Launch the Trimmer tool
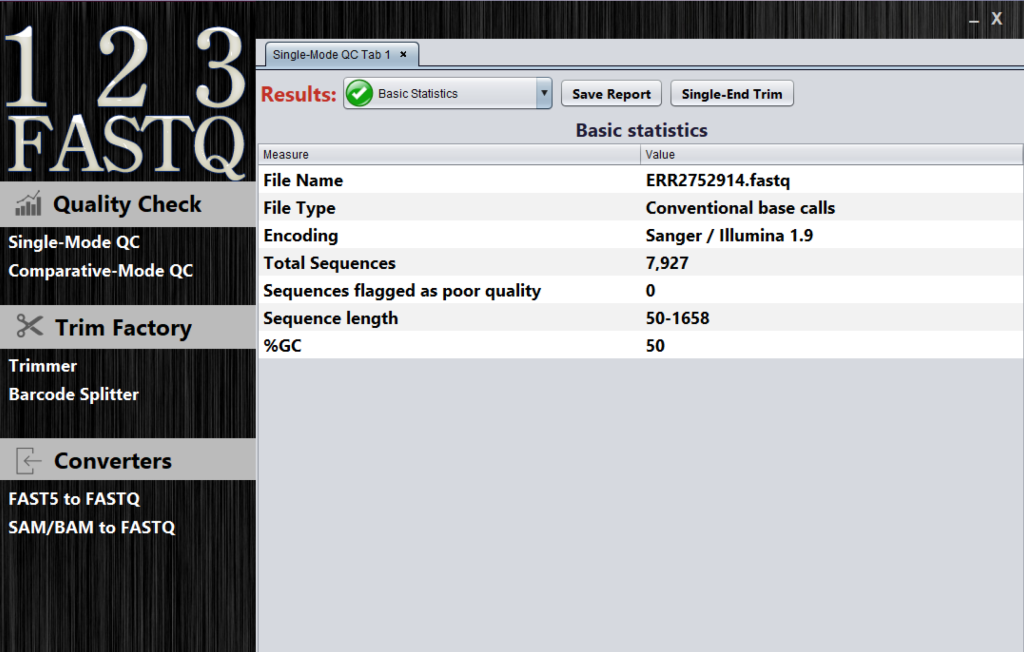Image resolution: width=1024 pixels, height=652 pixels. 42,366
